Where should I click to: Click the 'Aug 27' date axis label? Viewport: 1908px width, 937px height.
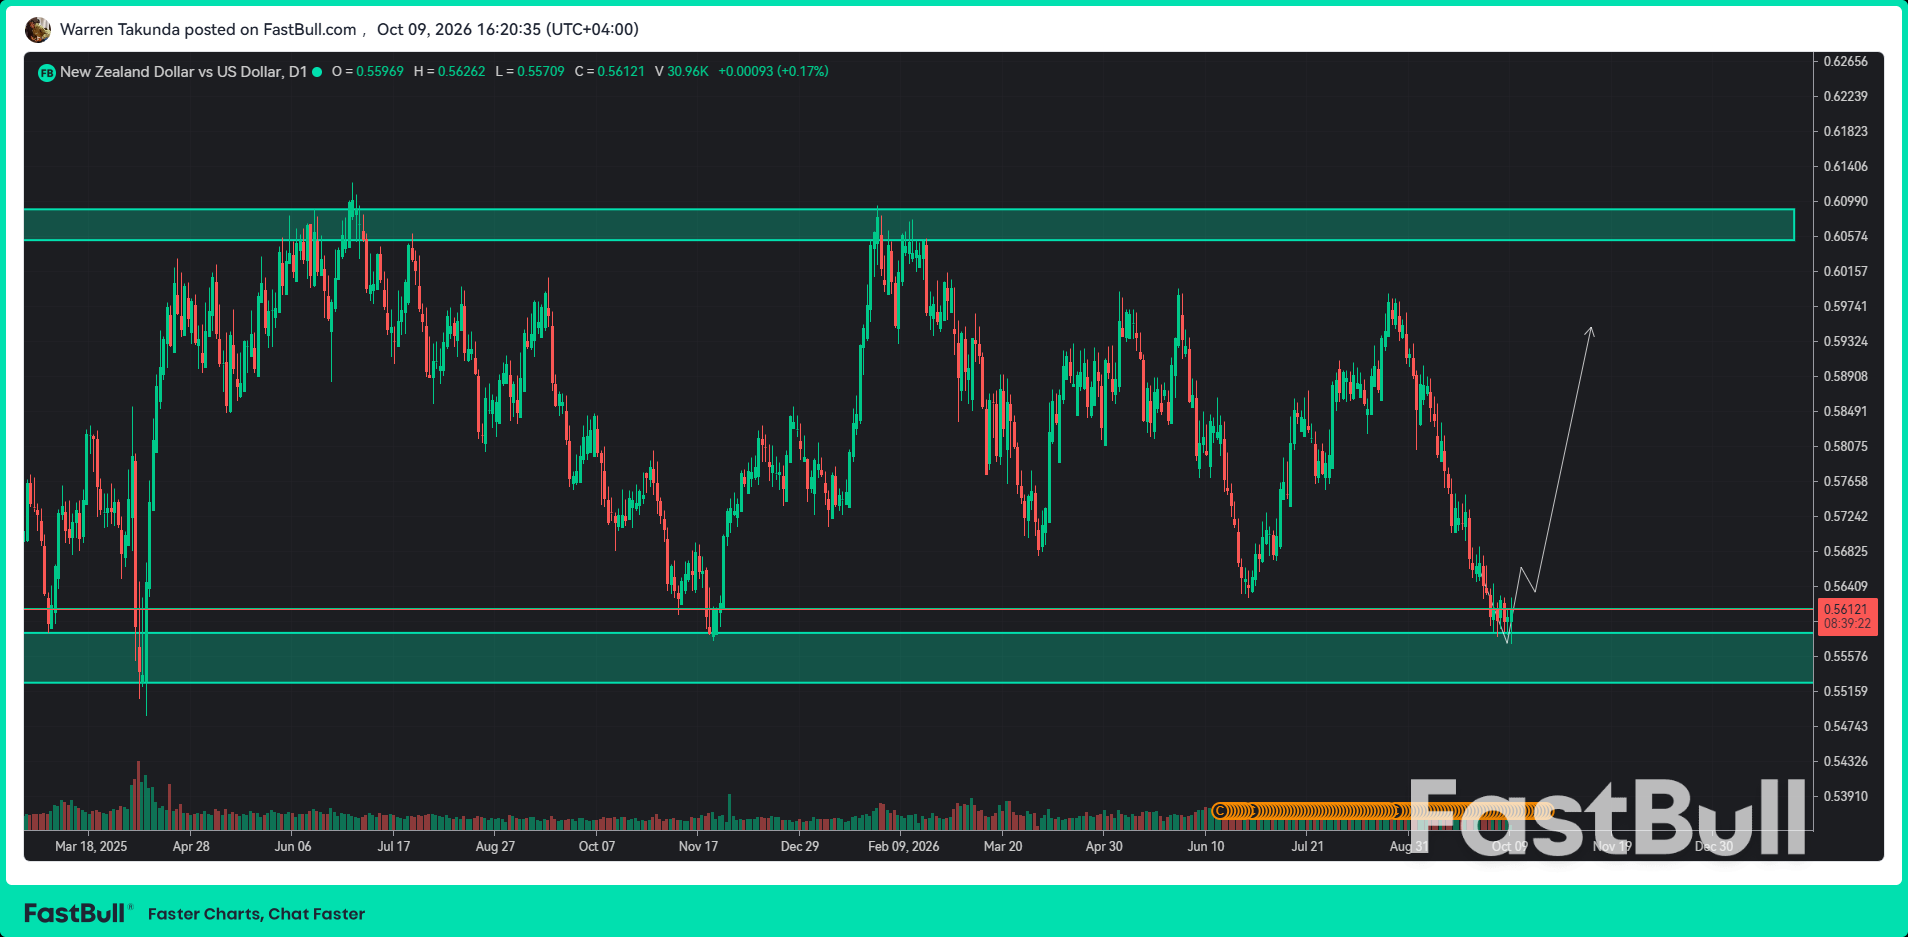coord(495,846)
